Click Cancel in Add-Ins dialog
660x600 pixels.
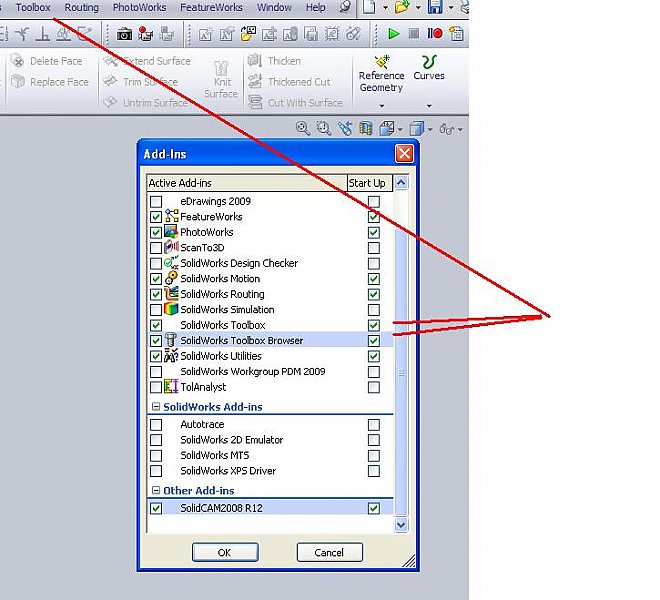pos(330,552)
